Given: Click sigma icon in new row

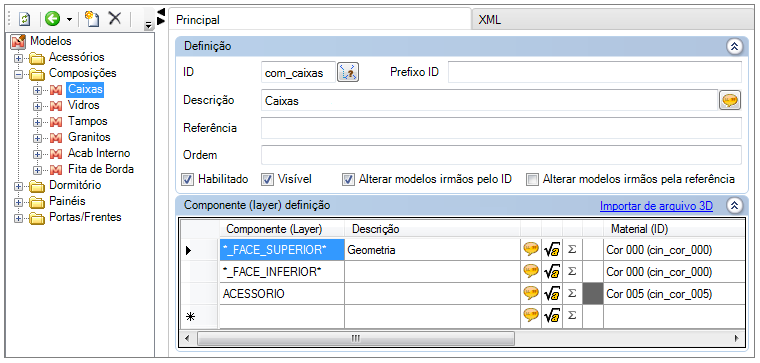Looking at the screenshot, I should (572, 316).
